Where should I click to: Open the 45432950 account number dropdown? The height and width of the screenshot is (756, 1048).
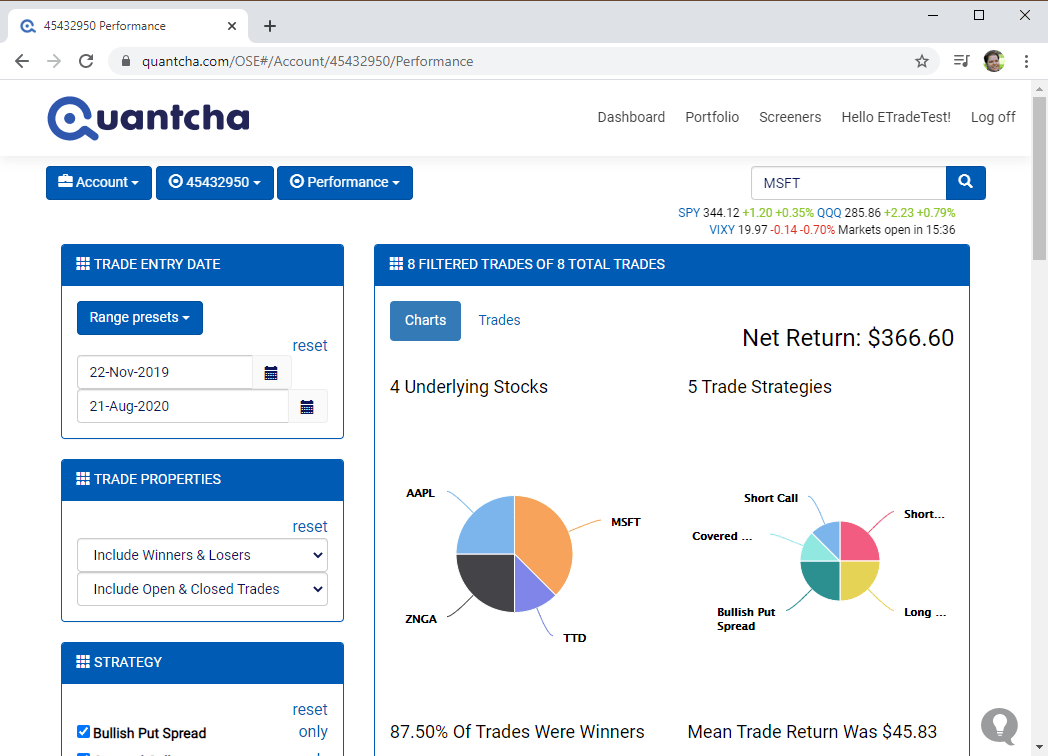[x=215, y=182]
